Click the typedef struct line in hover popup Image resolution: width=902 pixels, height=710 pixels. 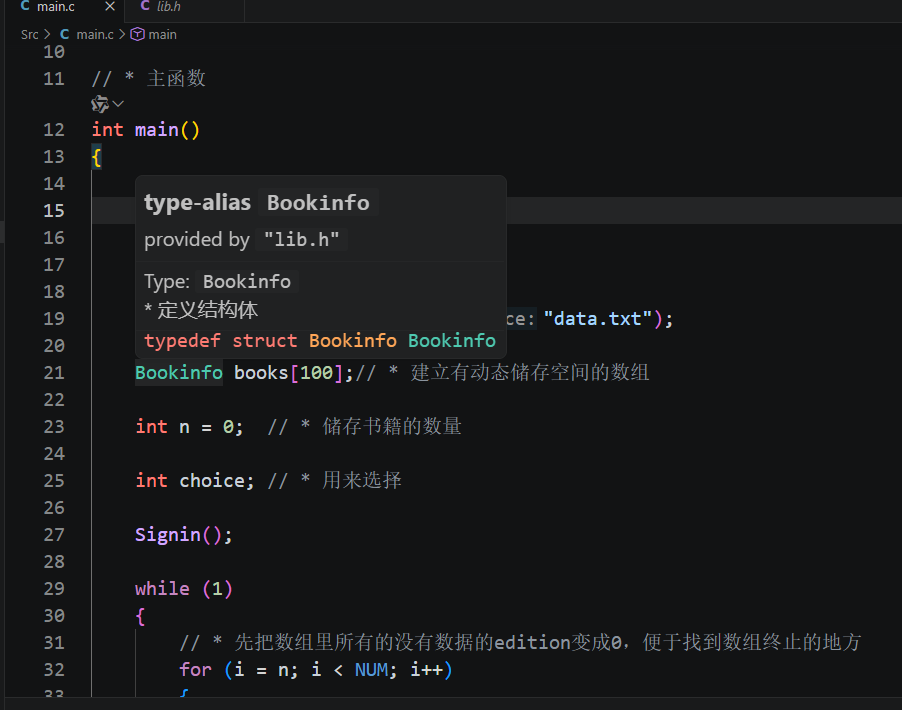pyautogui.click(x=320, y=341)
